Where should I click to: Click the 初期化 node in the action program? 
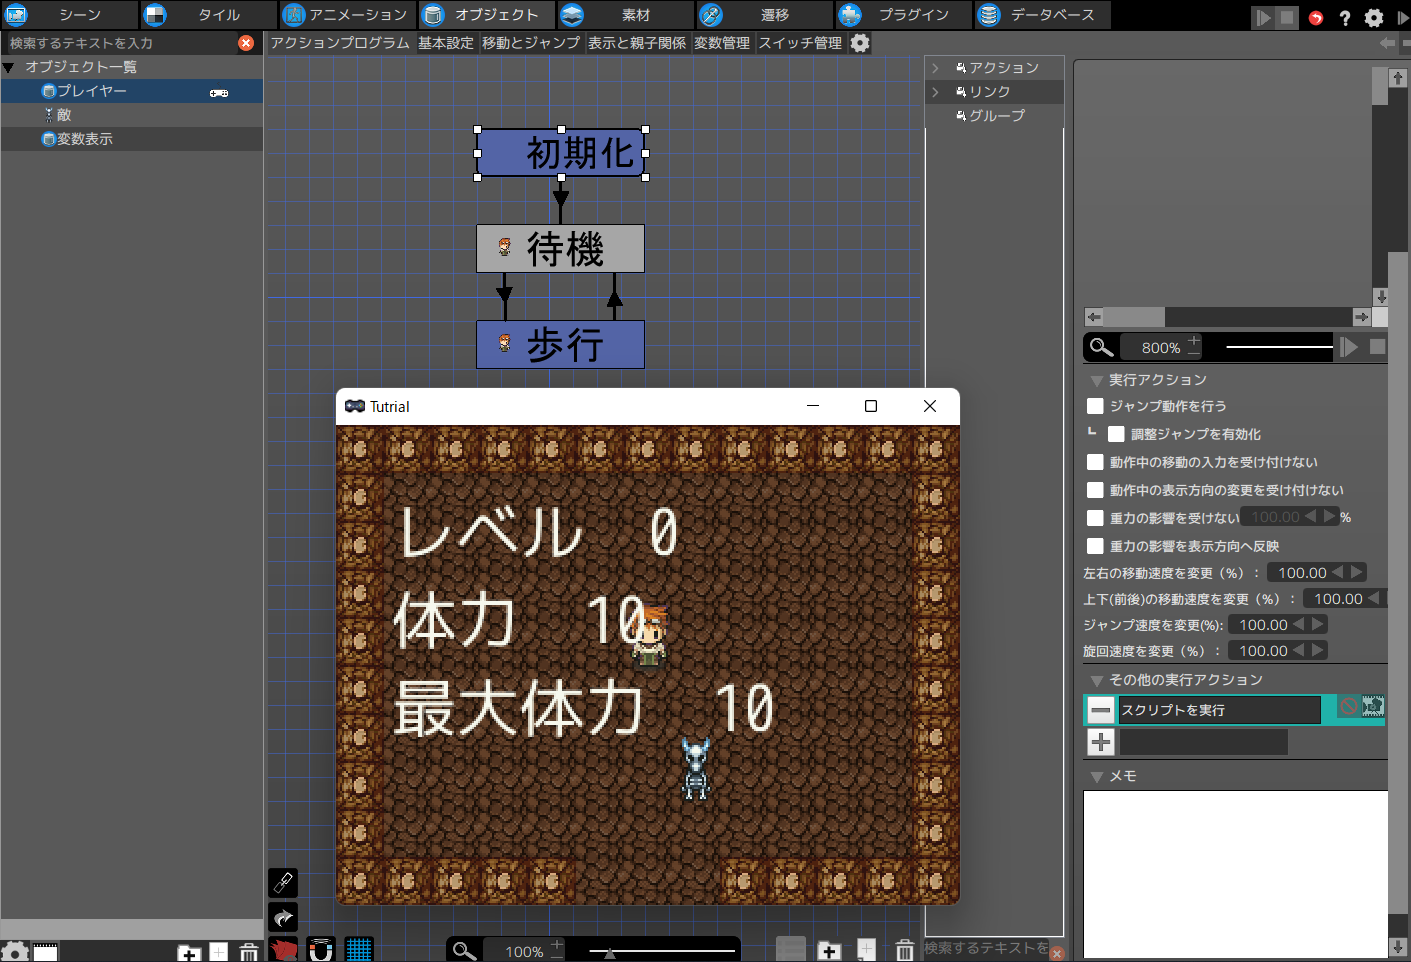click(560, 153)
